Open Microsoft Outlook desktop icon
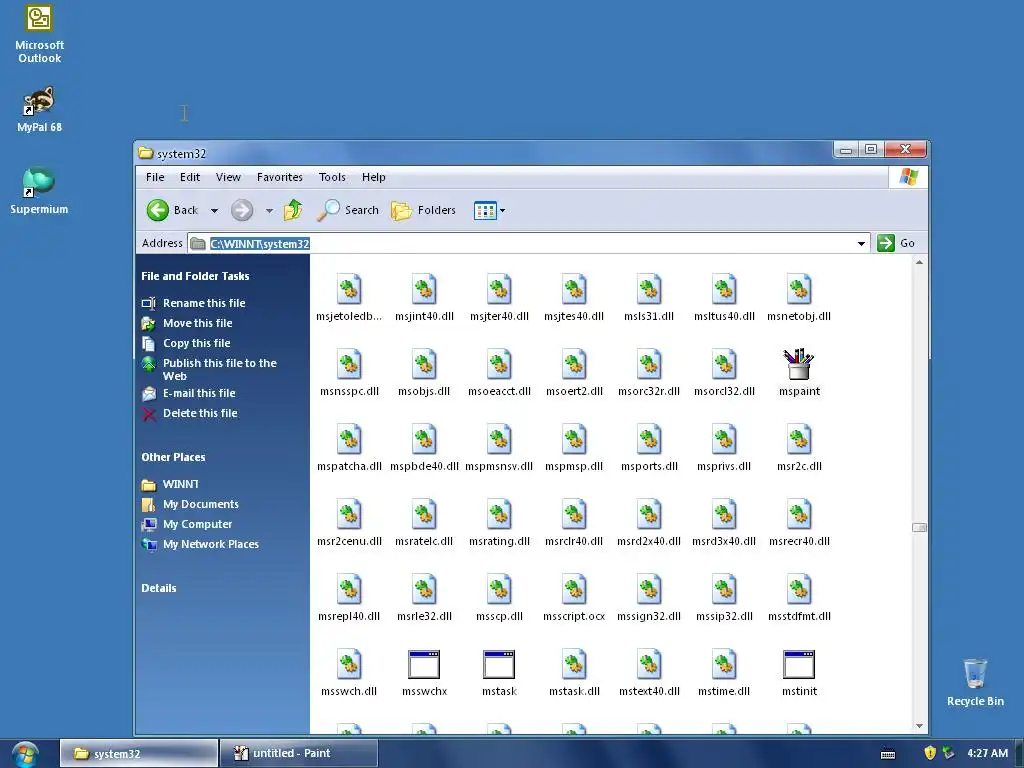The height and width of the screenshot is (768, 1024). tap(39, 34)
